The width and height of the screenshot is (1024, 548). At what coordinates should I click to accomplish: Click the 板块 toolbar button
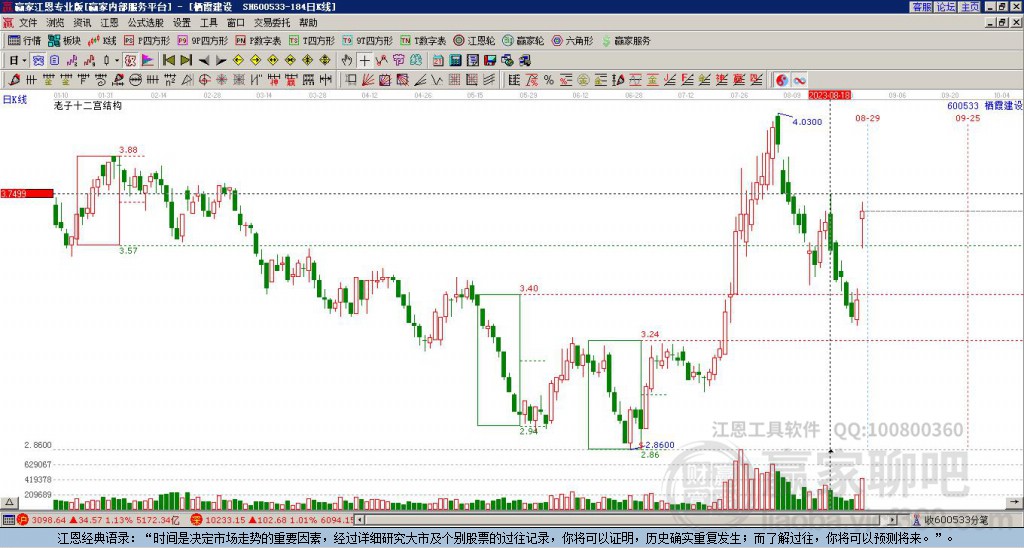tap(64, 40)
